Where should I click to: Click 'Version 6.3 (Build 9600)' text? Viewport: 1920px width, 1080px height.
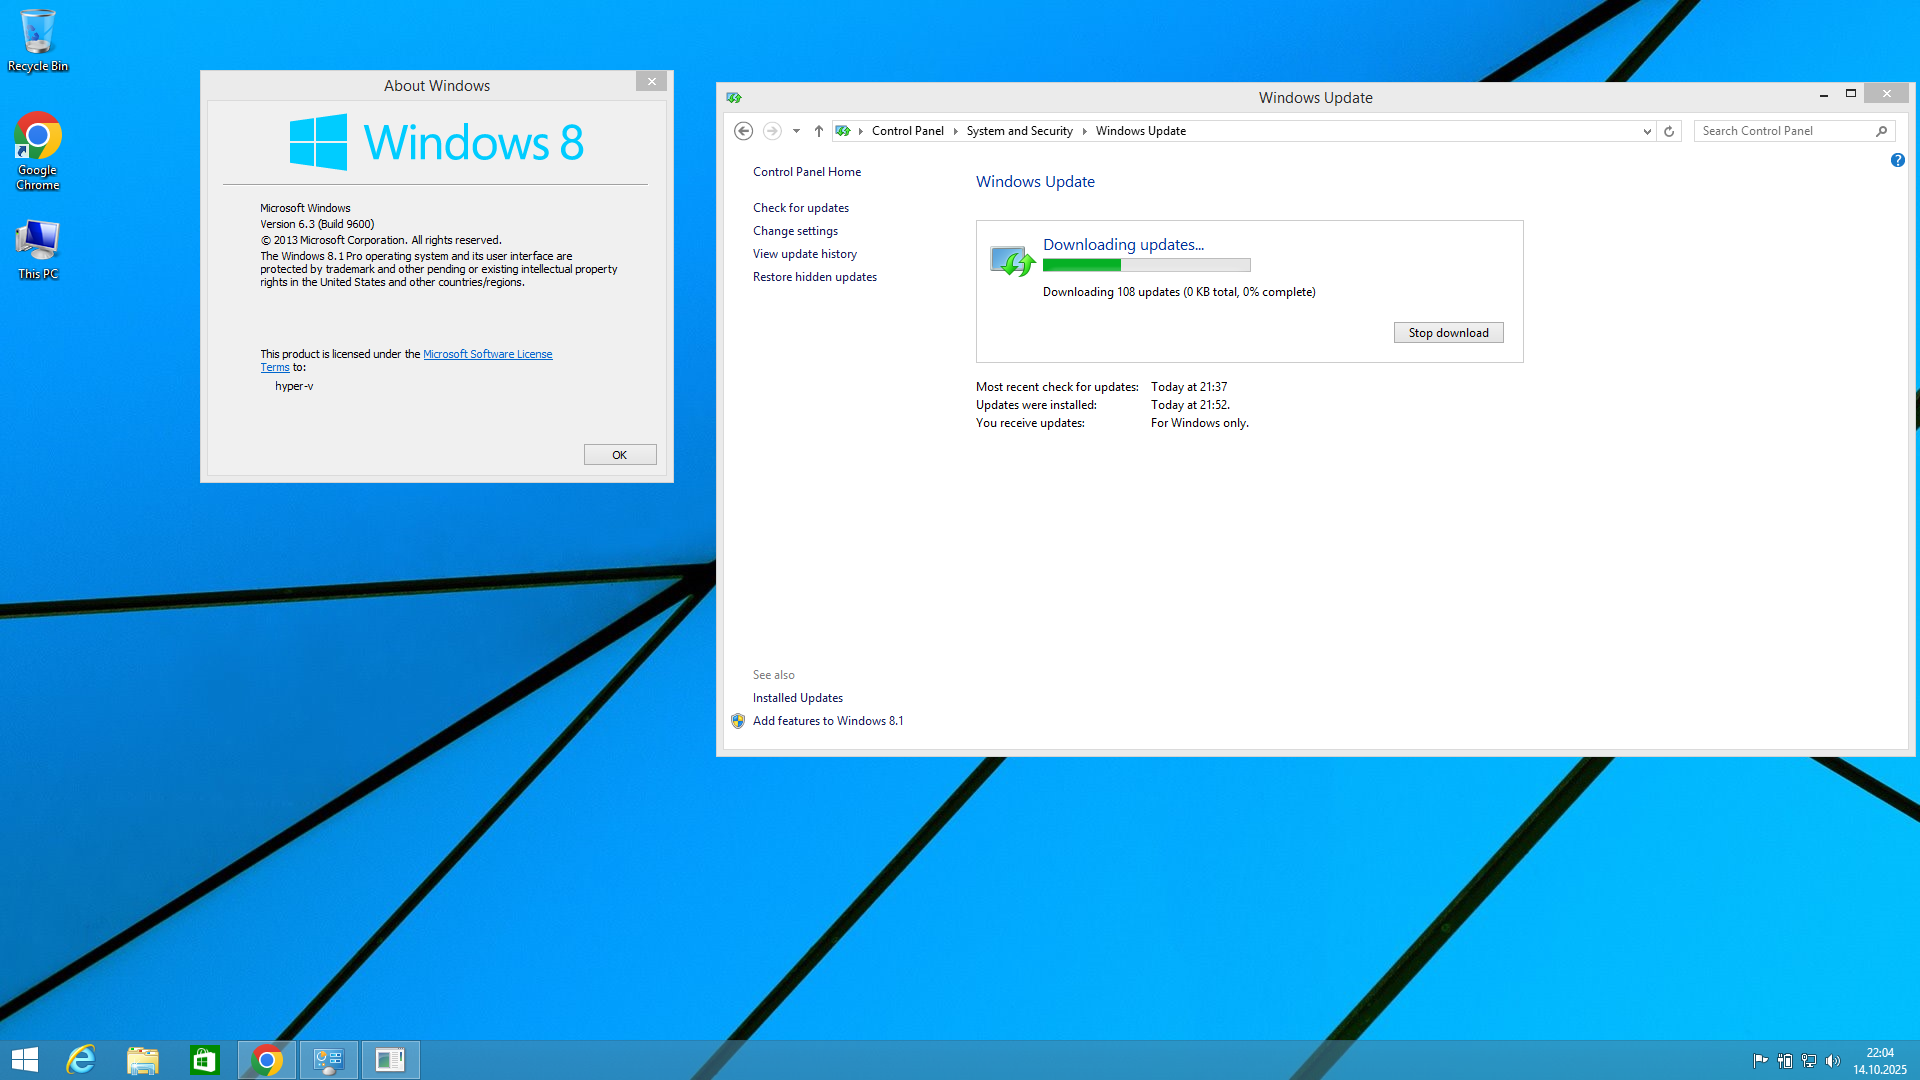point(317,224)
